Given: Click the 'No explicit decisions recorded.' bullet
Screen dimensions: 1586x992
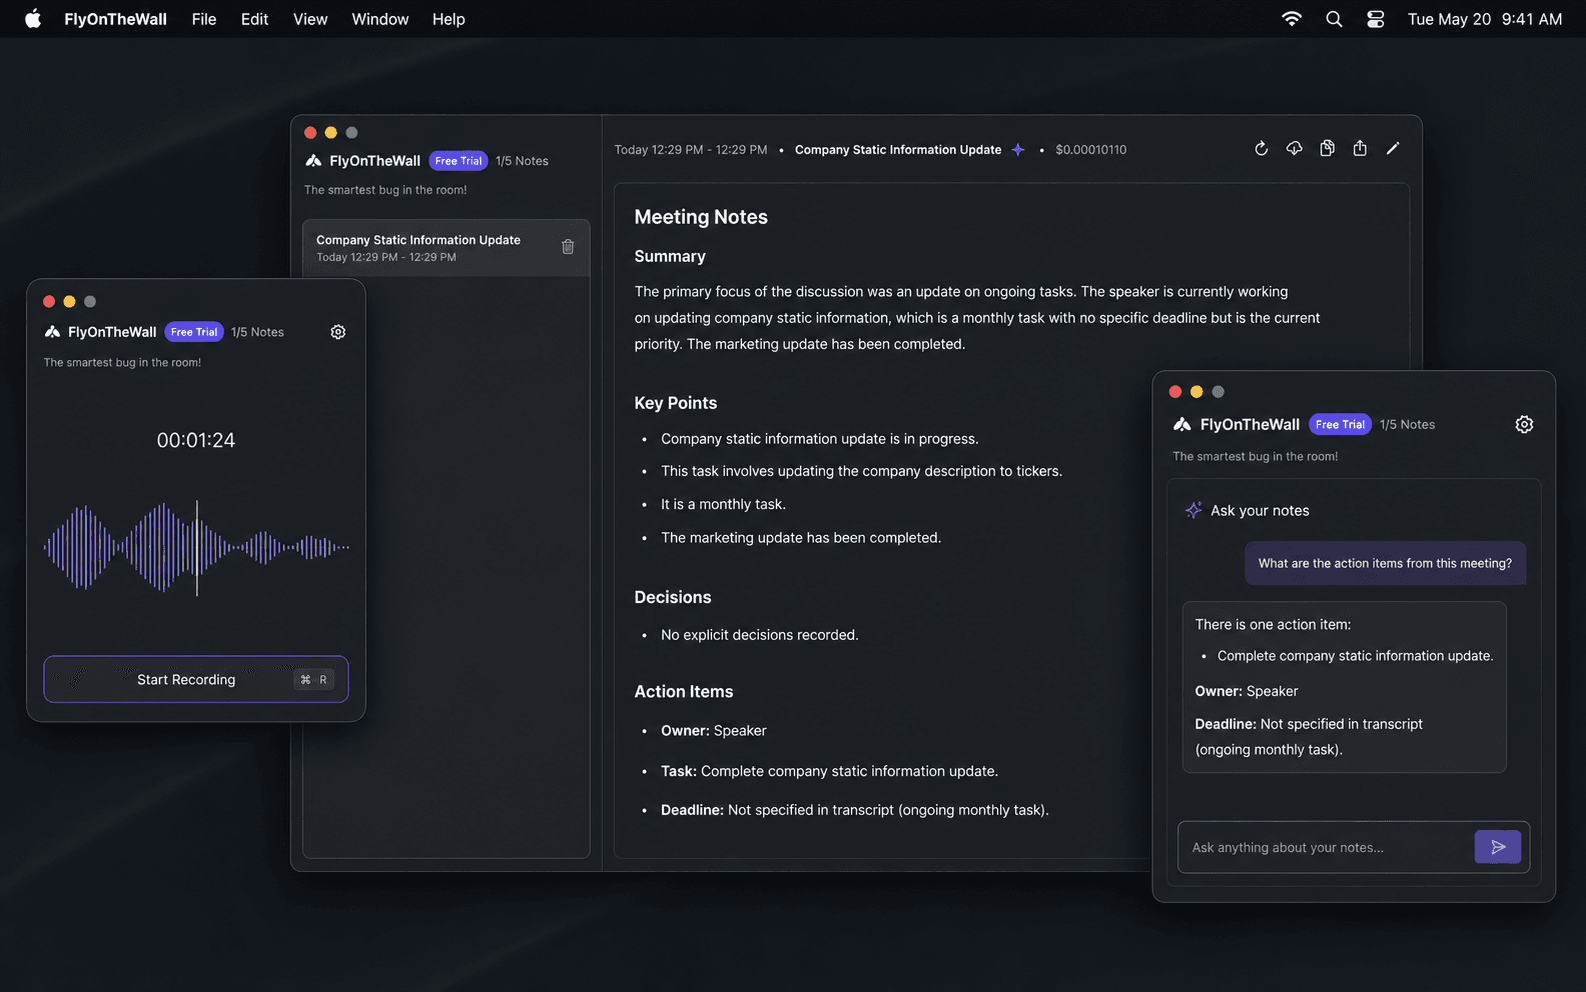Looking at the screenshot, I should (760, 635).
